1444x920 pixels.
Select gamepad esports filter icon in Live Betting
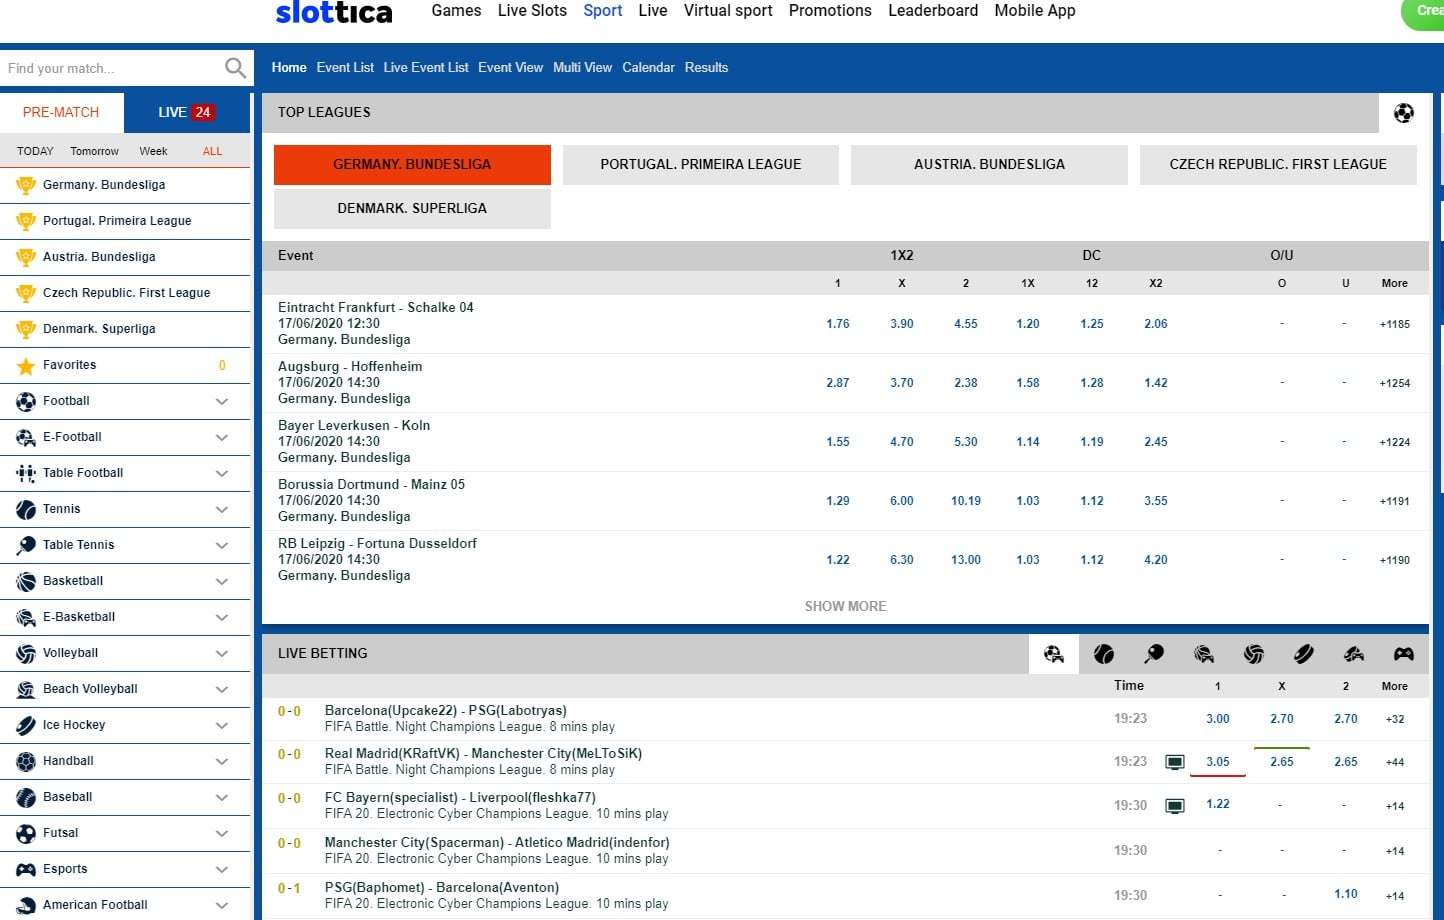coord(1404,654)
